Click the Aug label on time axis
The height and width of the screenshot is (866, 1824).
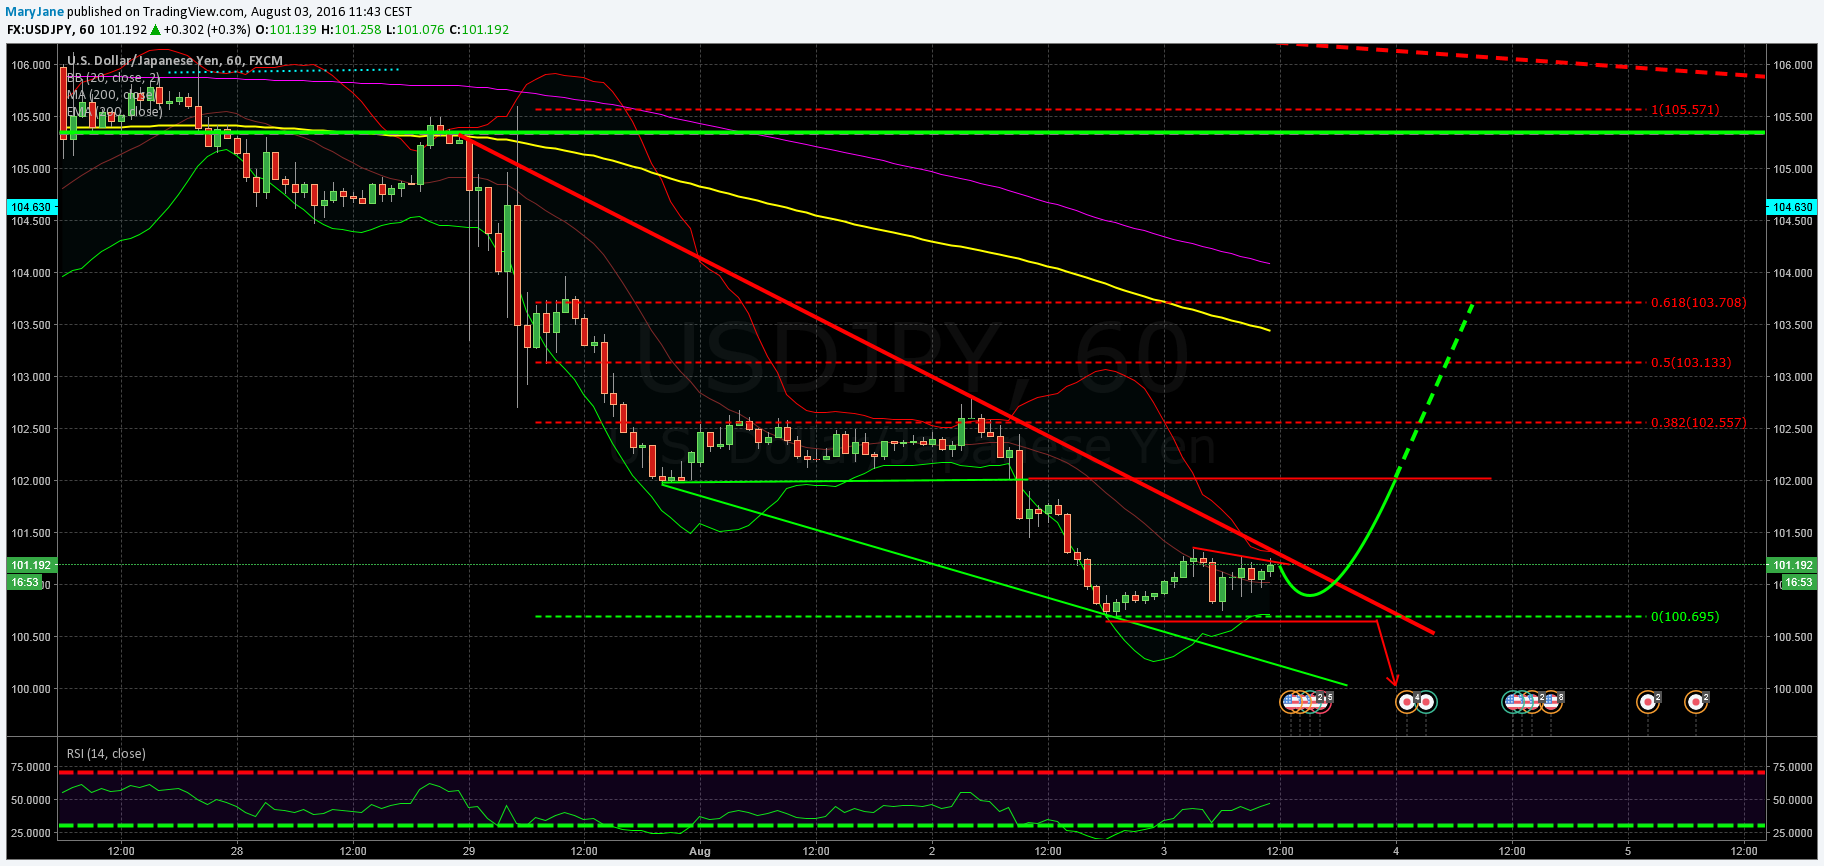pyautogui.click(x=700, y=852)
